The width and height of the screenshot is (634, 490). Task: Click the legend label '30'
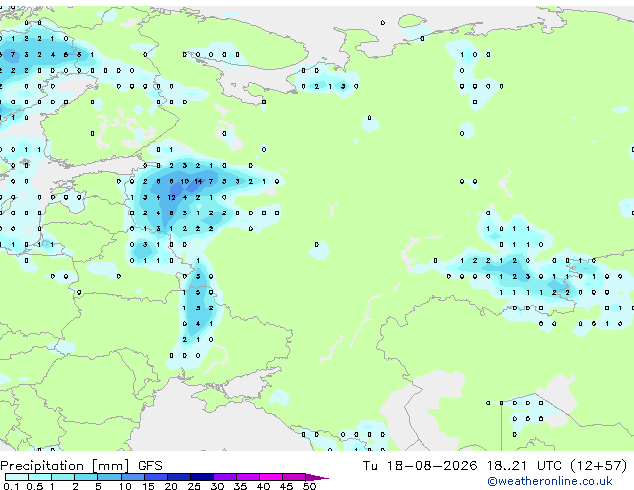tap(217, 486)
